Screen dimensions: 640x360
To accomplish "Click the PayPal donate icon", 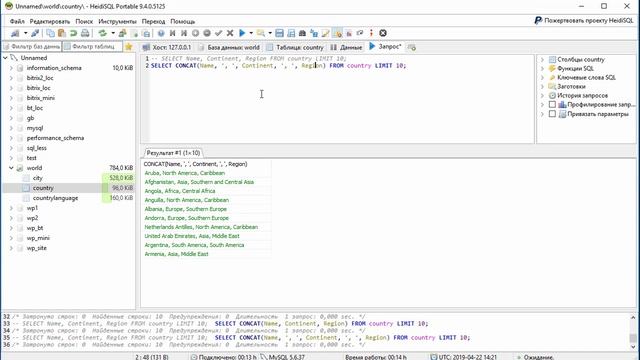I will (x=538, y=20).
